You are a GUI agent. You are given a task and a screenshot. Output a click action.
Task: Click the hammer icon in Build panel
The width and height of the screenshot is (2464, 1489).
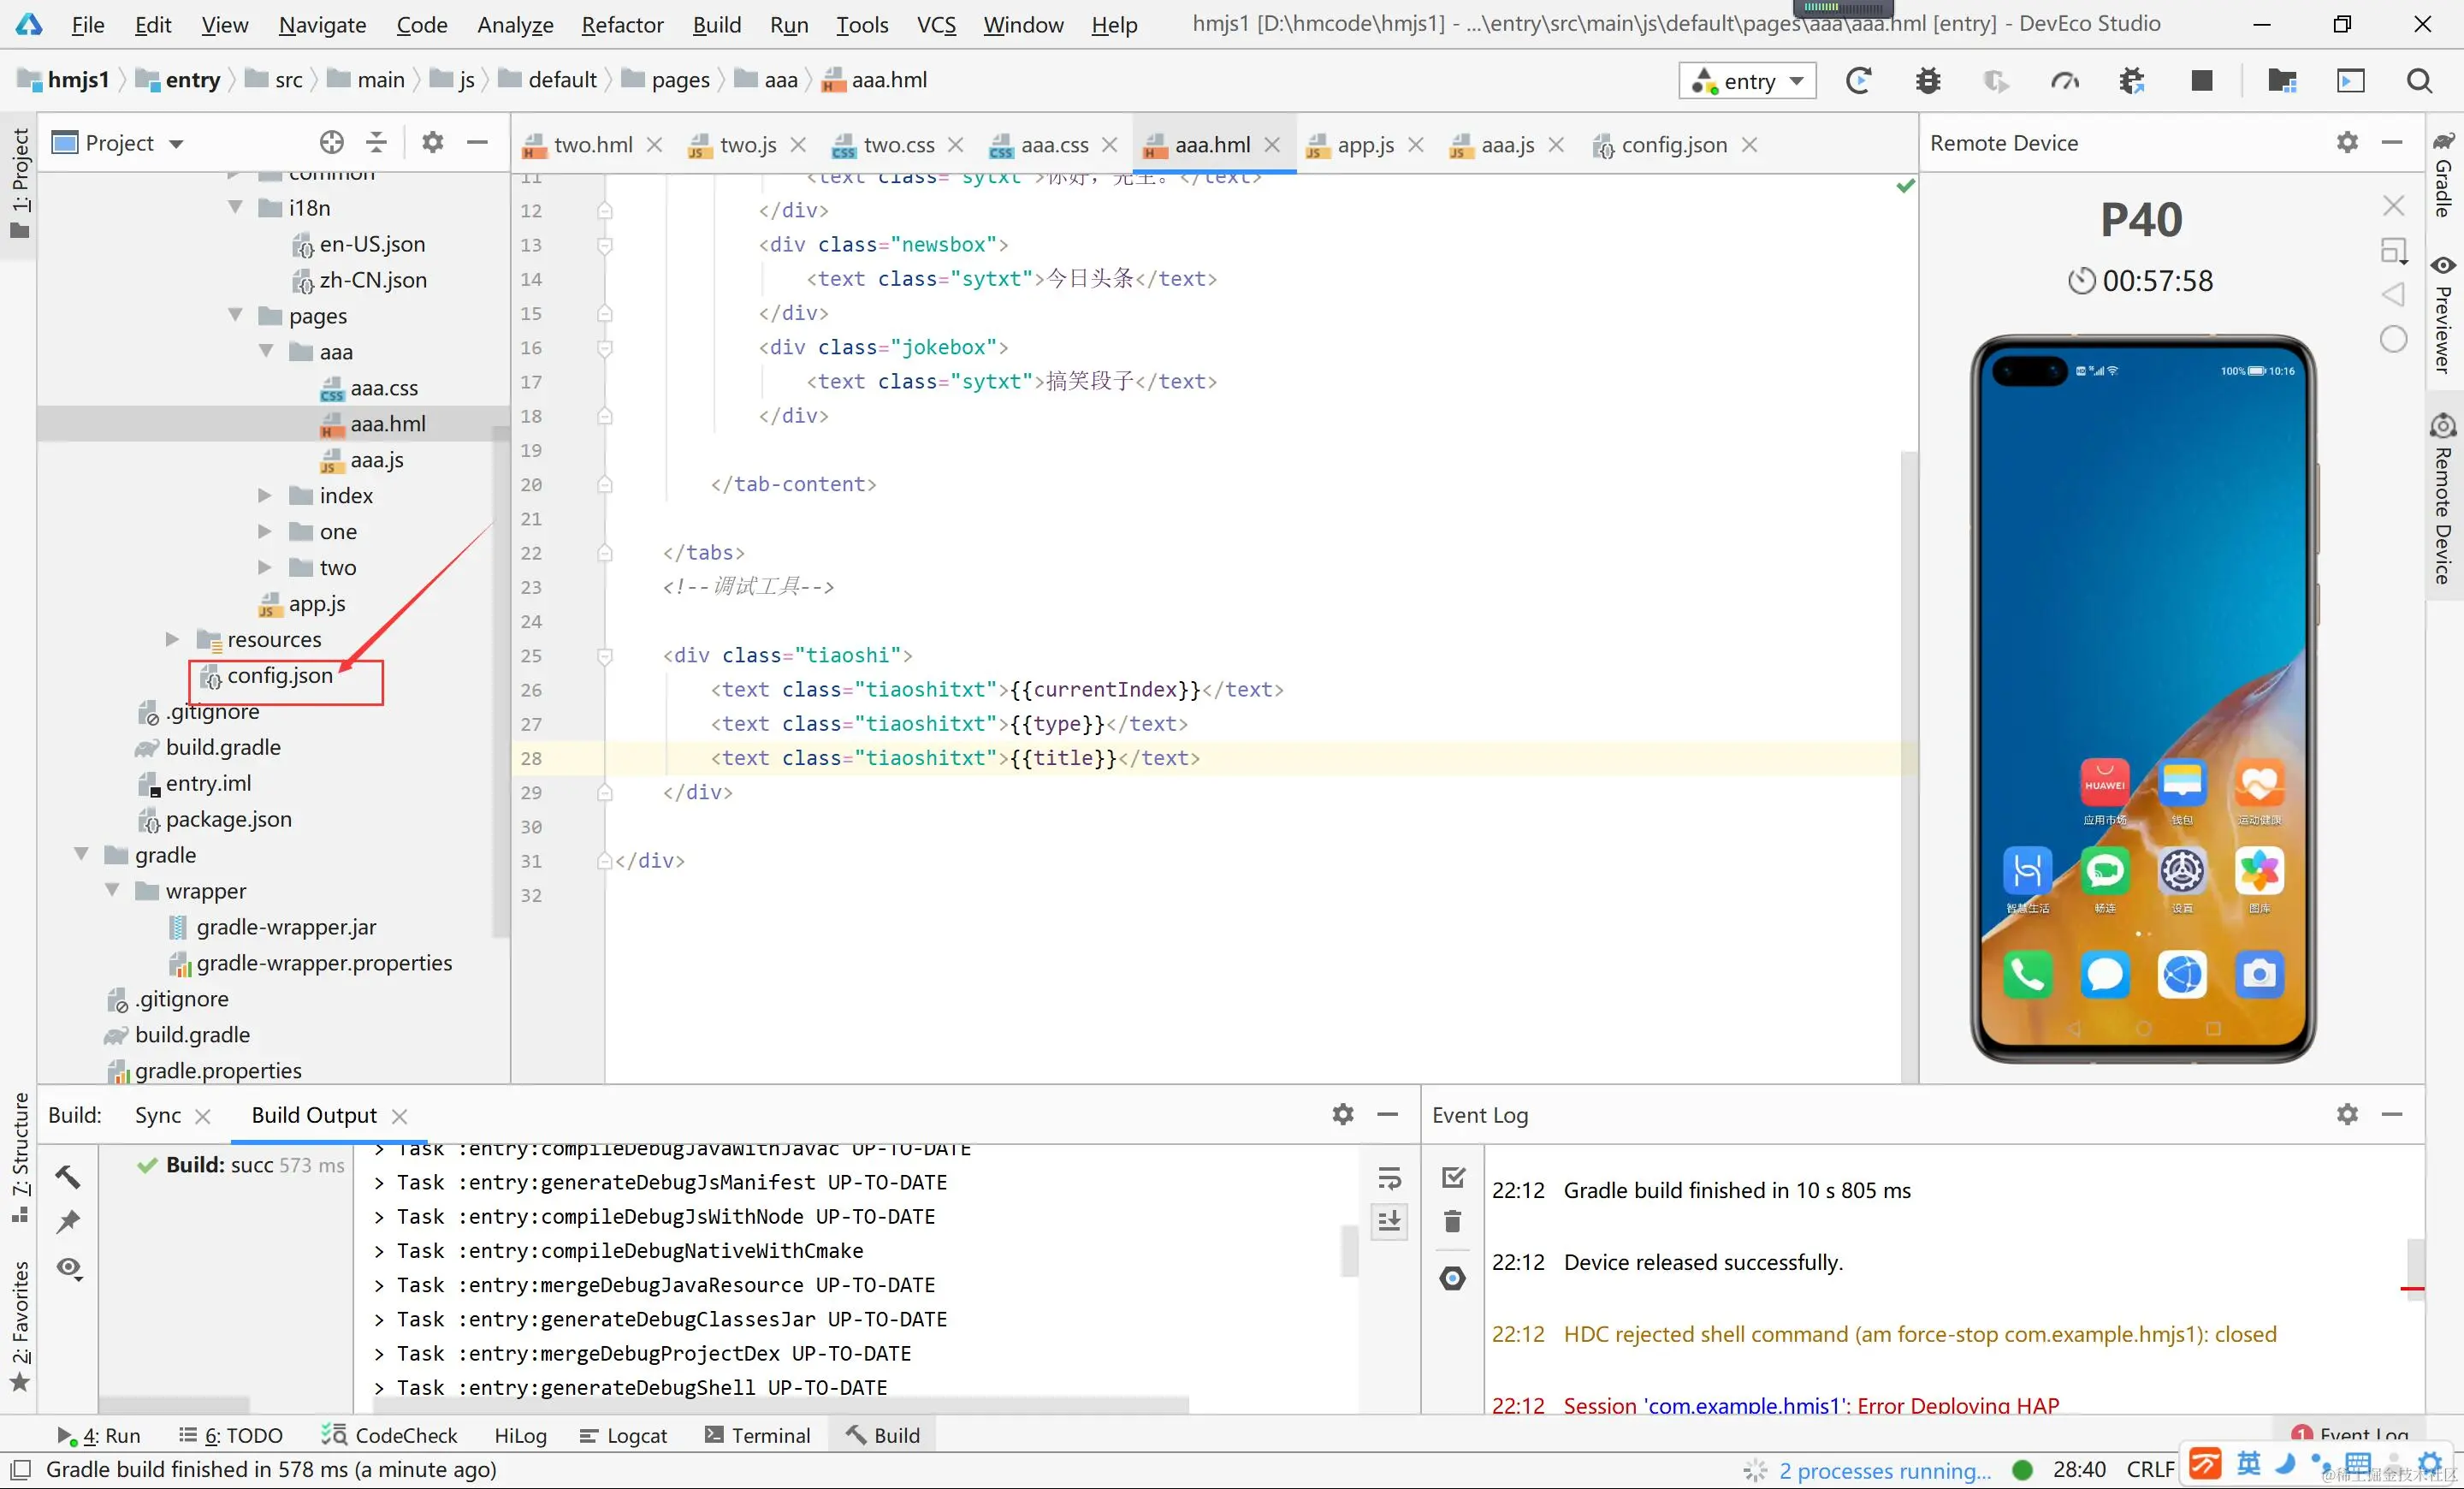[68, 1176]
